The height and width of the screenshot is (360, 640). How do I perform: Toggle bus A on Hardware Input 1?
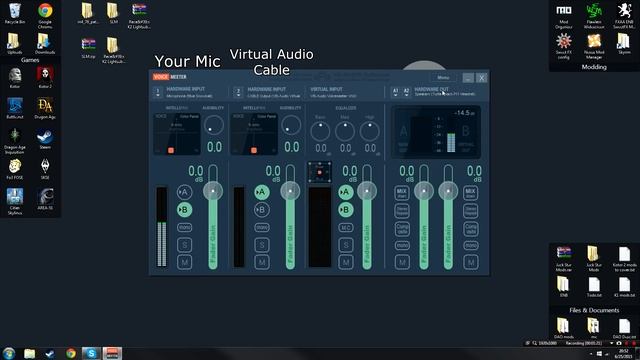pos(184,192)
